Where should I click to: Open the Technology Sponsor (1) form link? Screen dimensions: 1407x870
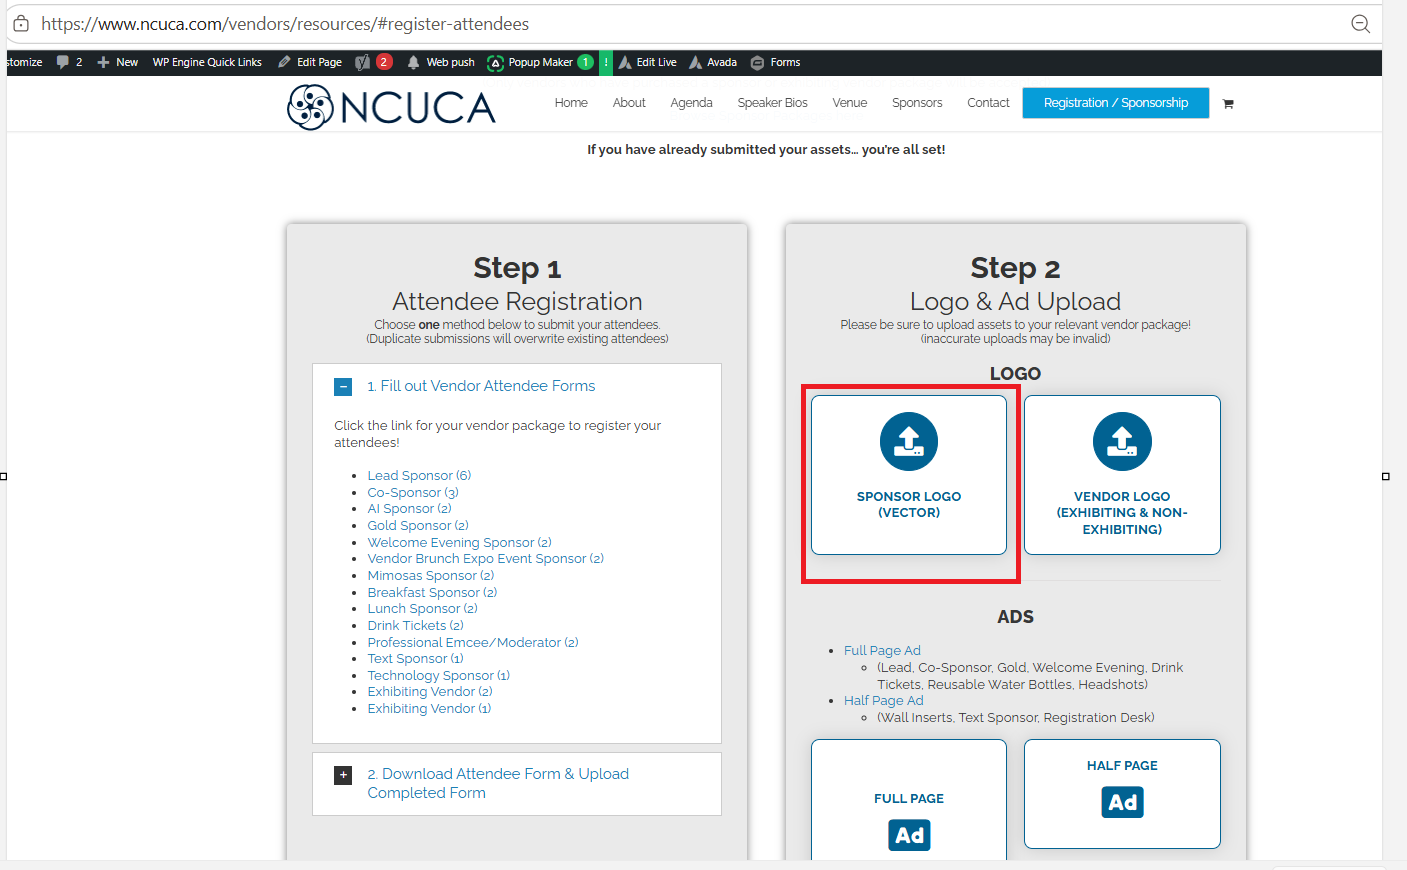438,675
